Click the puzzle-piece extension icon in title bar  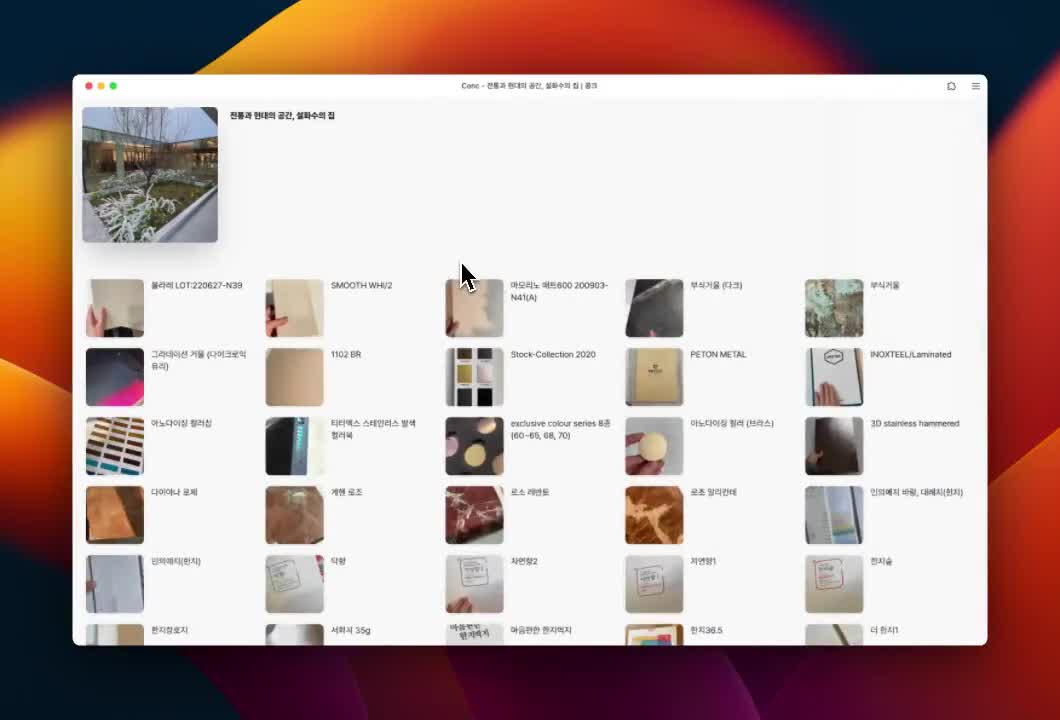point(951,86)
